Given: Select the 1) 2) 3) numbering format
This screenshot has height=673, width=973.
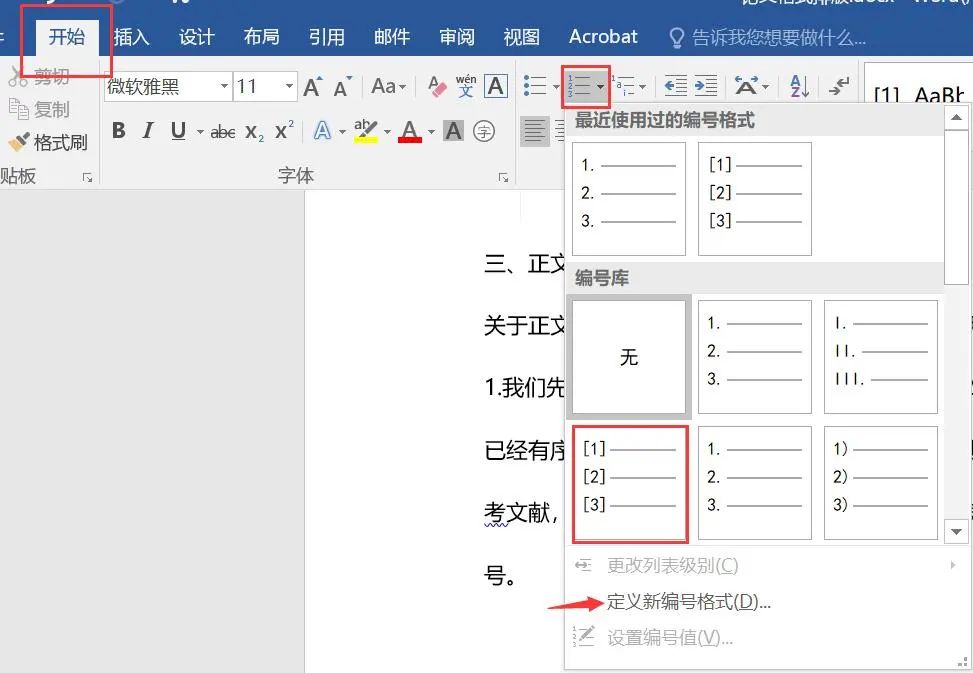Looking at the screenshot, I should coord(881,483).
